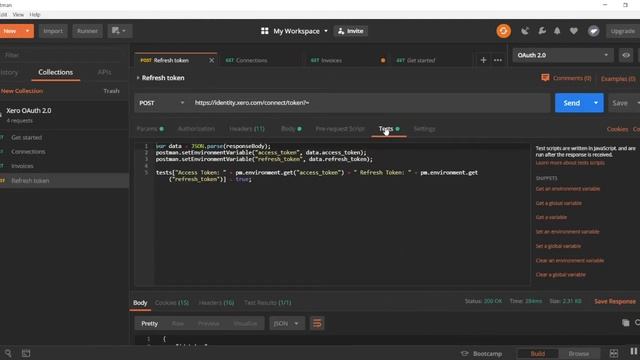Click the Comments speech bubble icon

tap(545, 78)
